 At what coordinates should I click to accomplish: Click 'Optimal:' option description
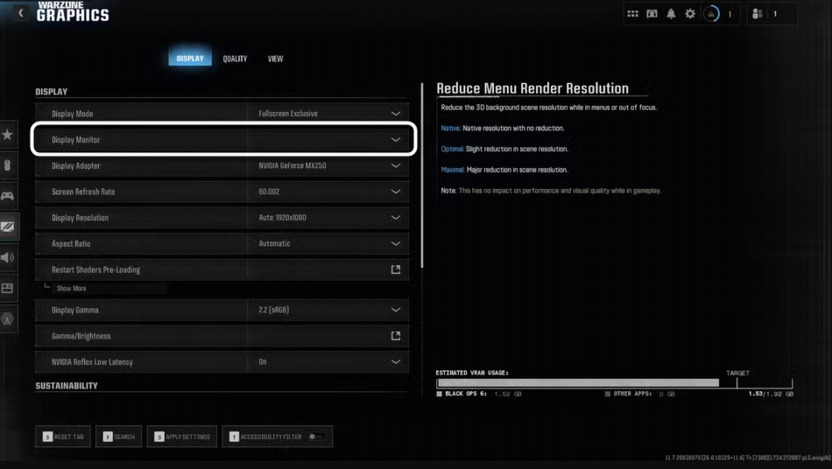[504, 149]
